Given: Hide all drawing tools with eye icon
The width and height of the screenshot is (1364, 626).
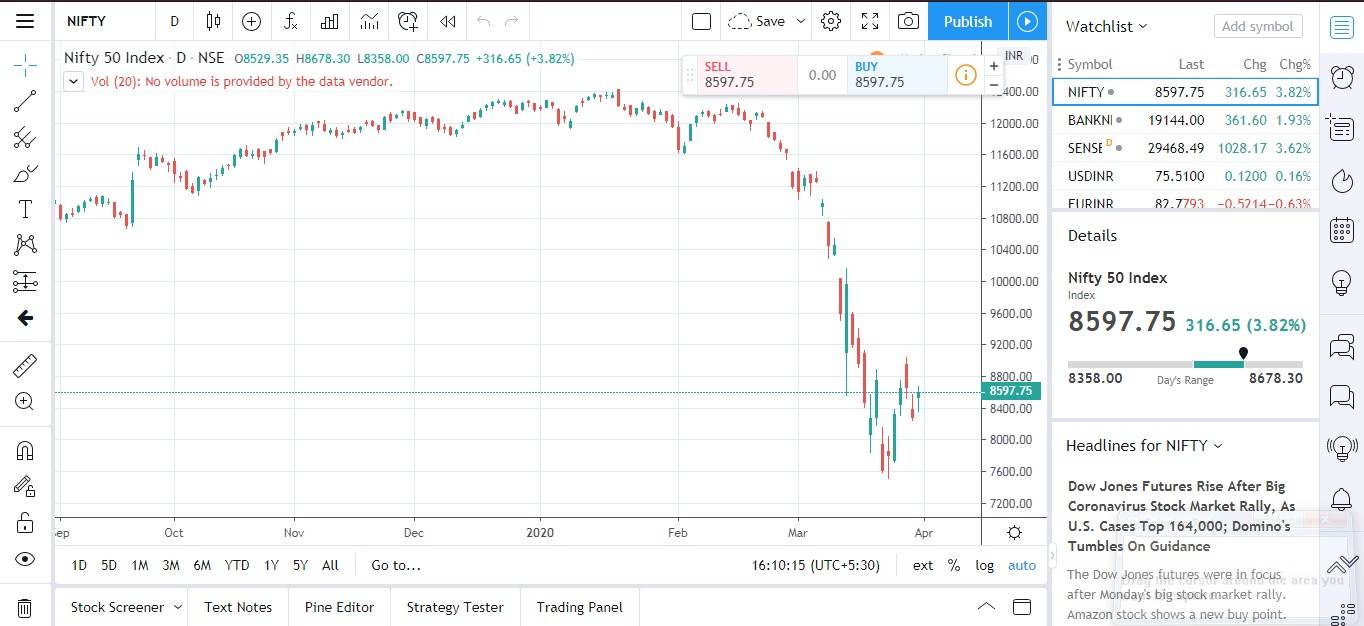Looking at the screenshot, I should click(25, 559).
